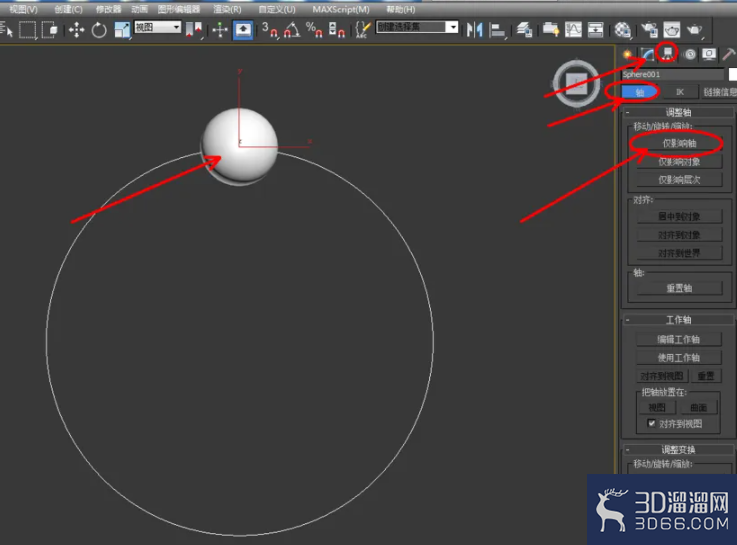Image resolution: width=737 pixels, height=545 pixels.
Task: Choose the rectangular selection region tool
Action: click(x=28, y=30)
